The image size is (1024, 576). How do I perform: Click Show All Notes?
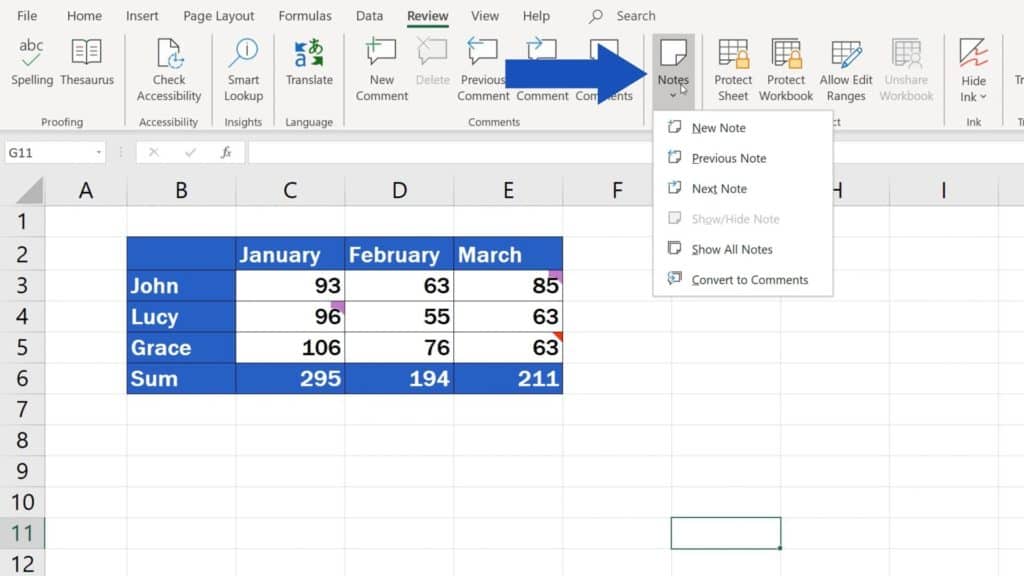click(x=729, y=249)
